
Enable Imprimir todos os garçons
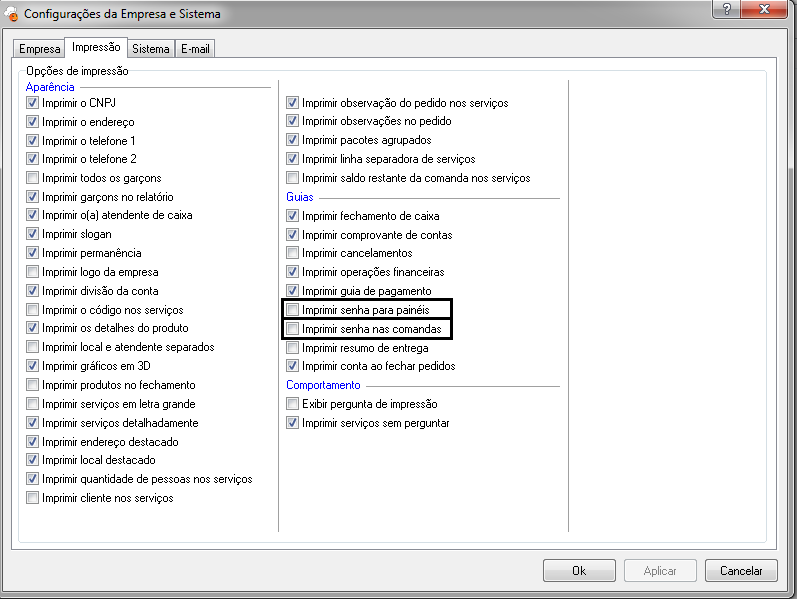coord(33,178)
